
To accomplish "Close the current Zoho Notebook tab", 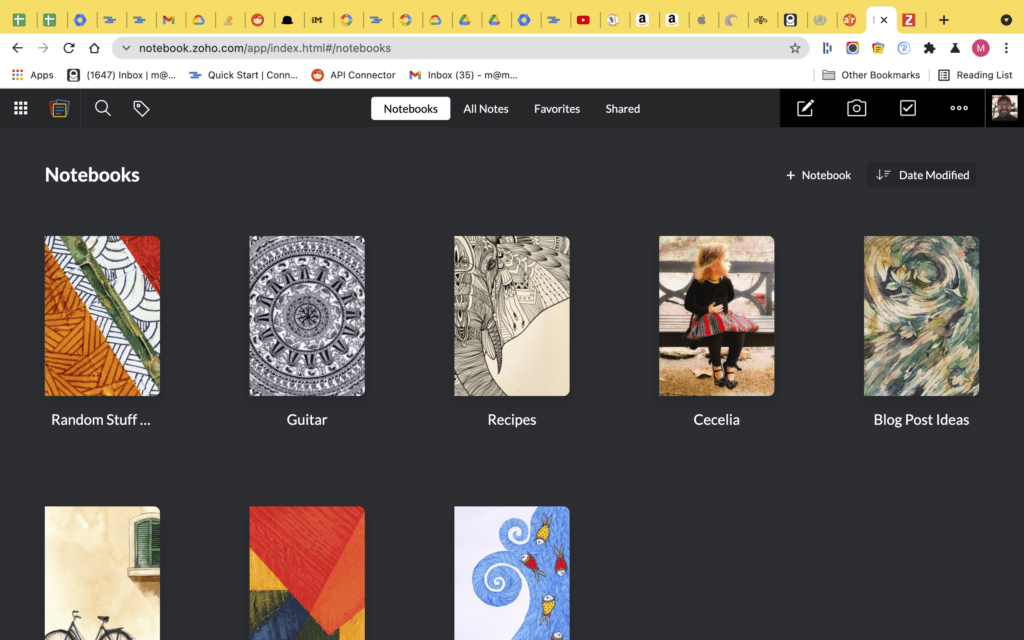I will pos(884,20).
